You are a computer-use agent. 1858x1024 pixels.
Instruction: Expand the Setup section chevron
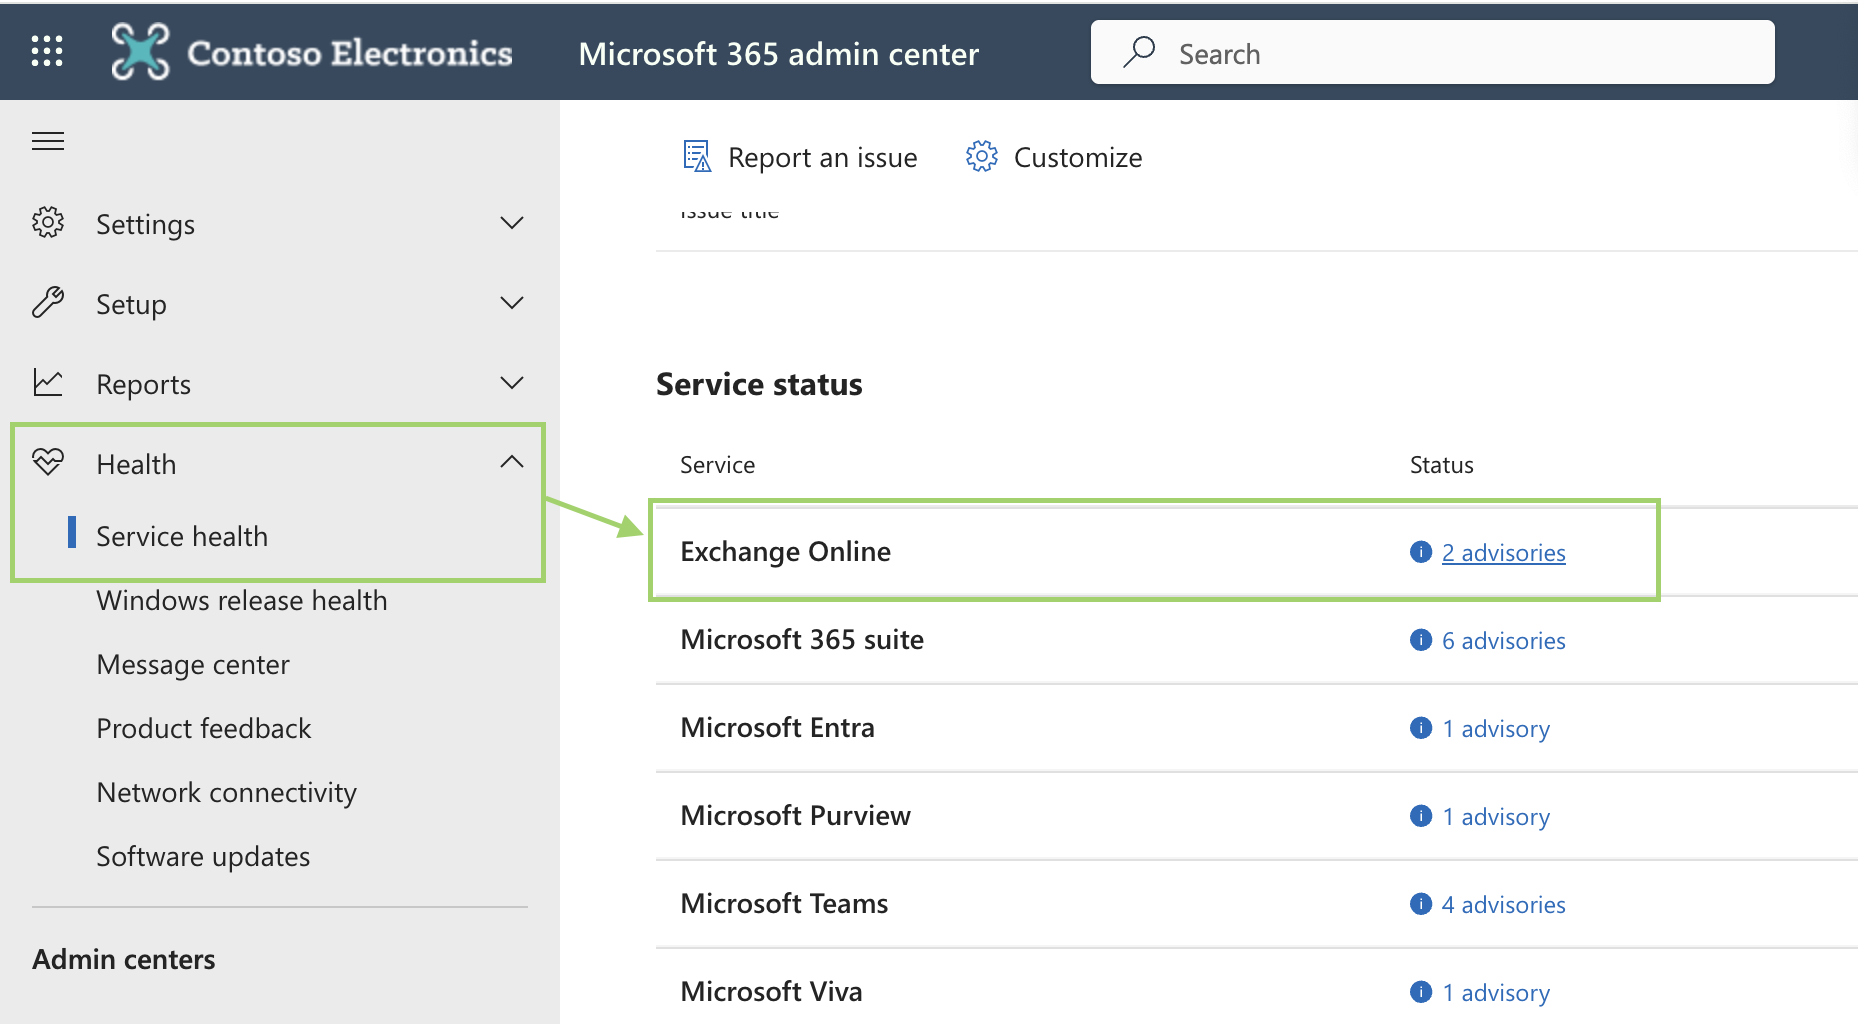pos(512,303)
